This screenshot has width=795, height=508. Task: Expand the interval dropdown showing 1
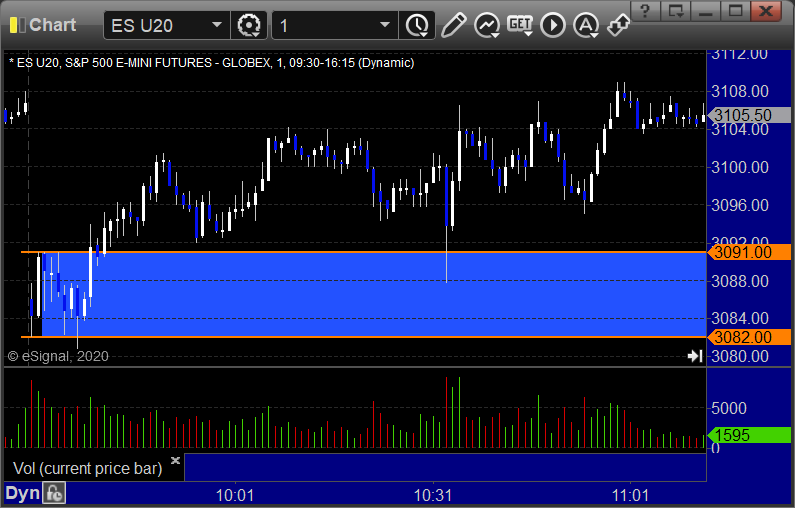click(335, 25)
